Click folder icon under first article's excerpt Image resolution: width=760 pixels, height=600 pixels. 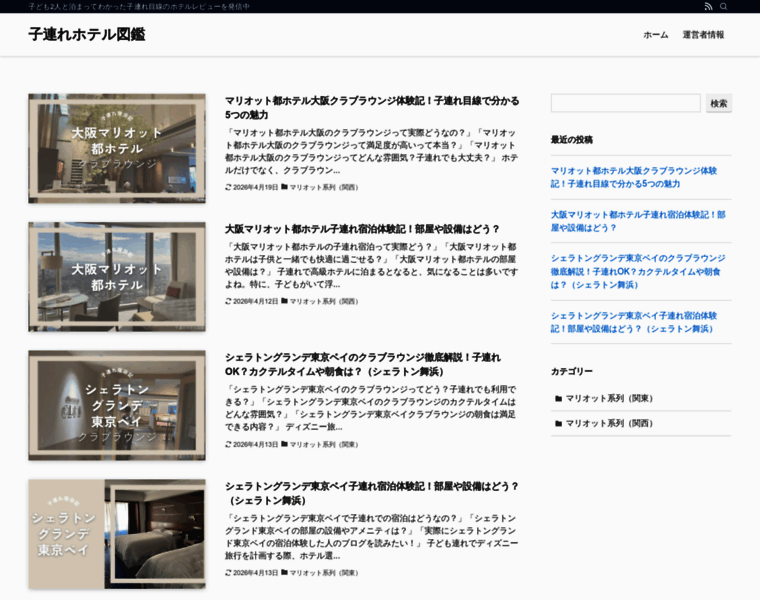285,187
